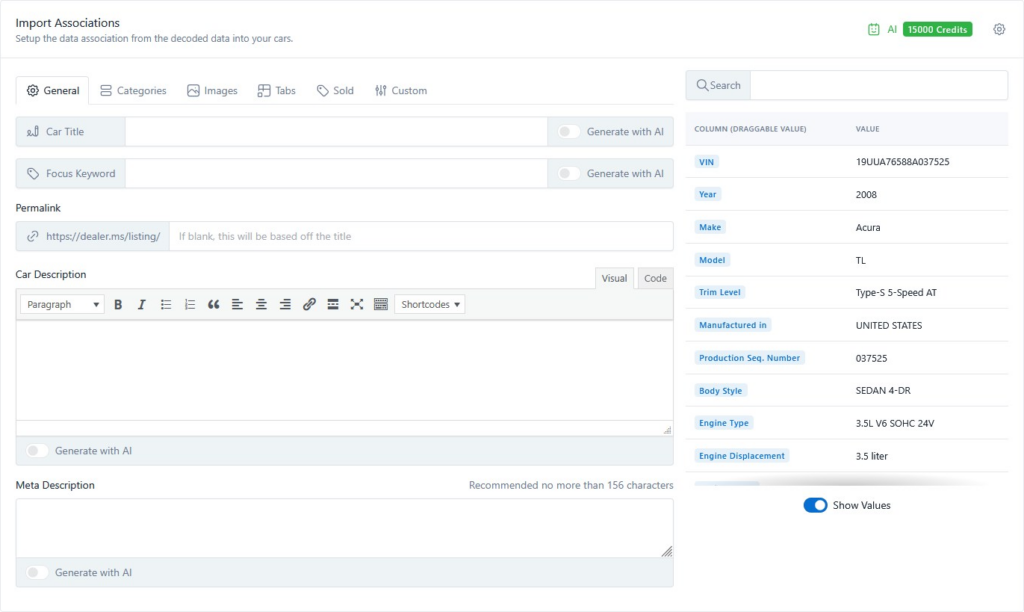Enable Generate with AI for Car Description

(x=37, y=451)
